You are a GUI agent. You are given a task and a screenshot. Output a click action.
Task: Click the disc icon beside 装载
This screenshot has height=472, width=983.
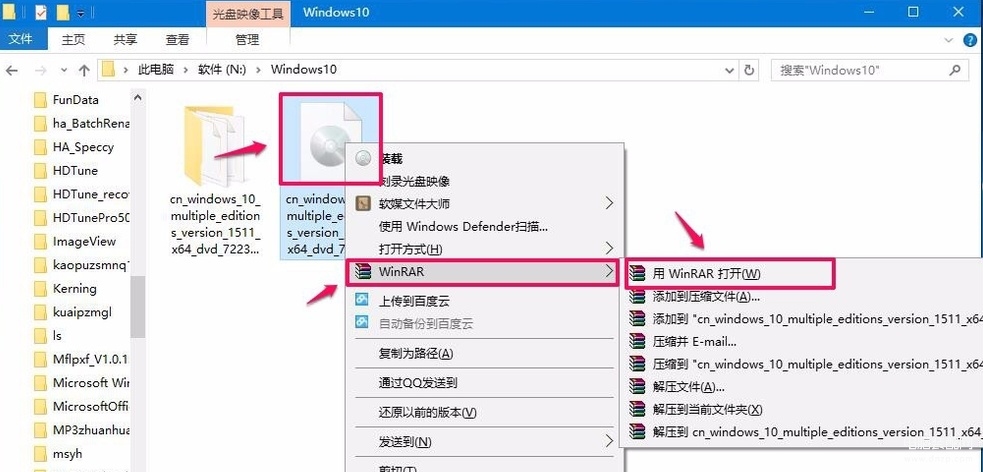click(x=363, y=159)
